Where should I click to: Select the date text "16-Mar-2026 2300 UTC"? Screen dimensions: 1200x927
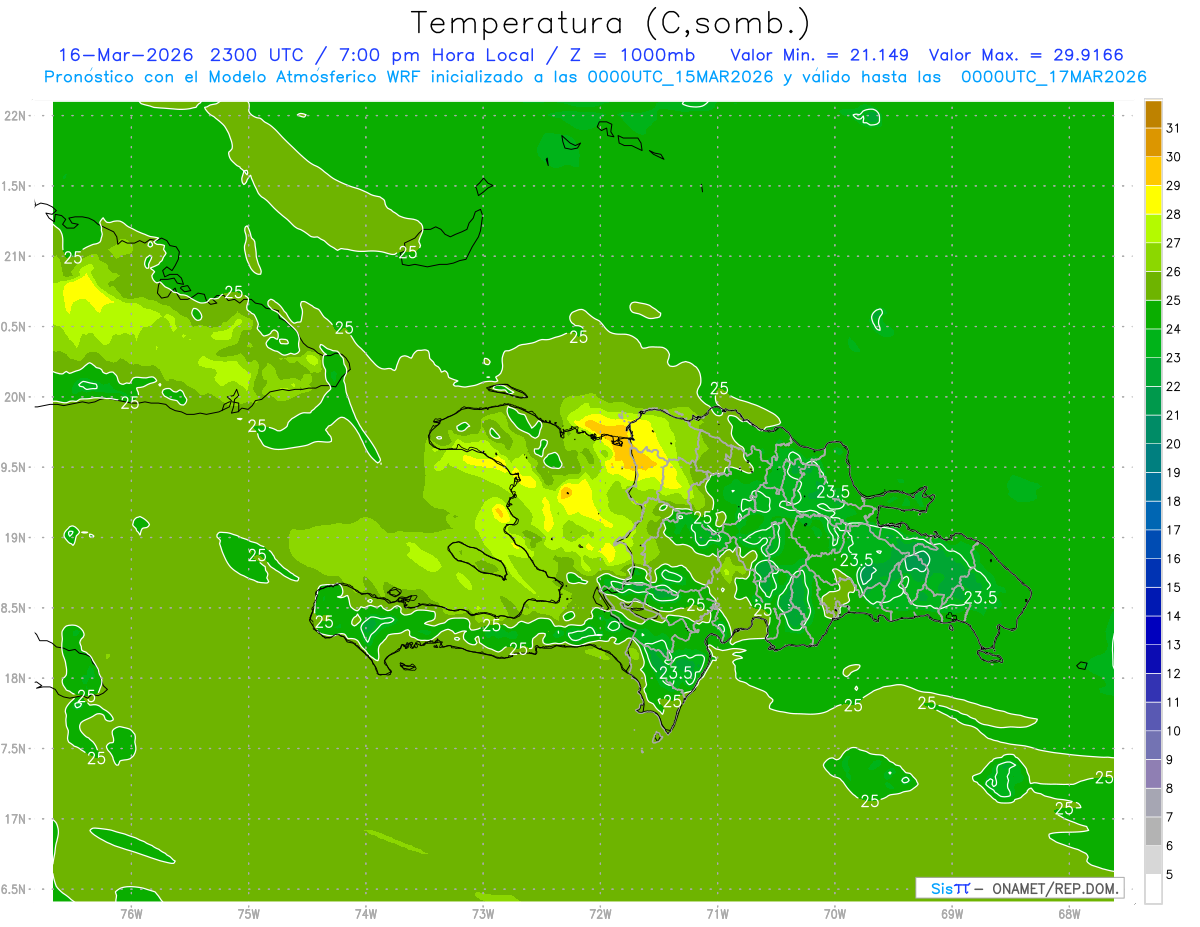183,55
